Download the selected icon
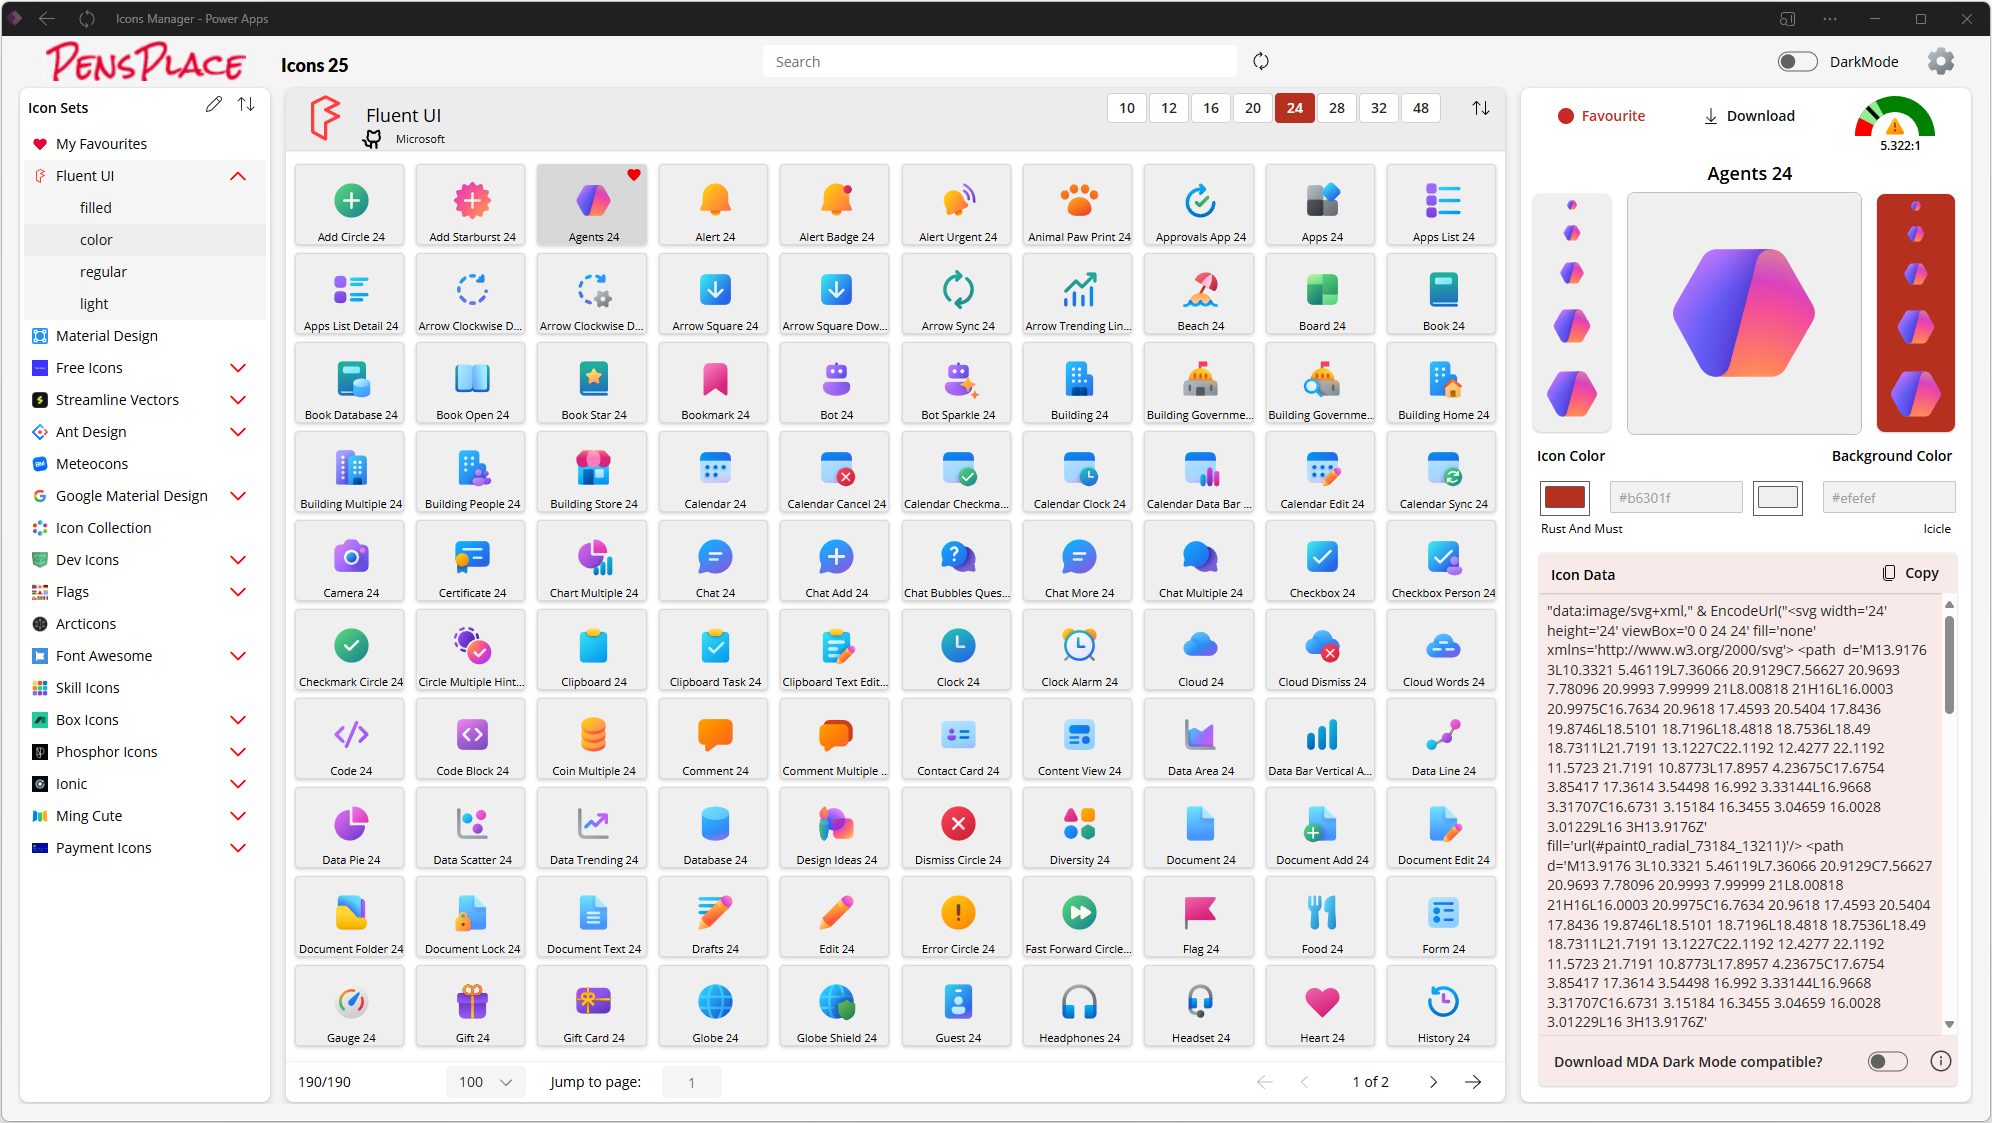This screenshot has width=1992, height=1123. coord(1749,116)
